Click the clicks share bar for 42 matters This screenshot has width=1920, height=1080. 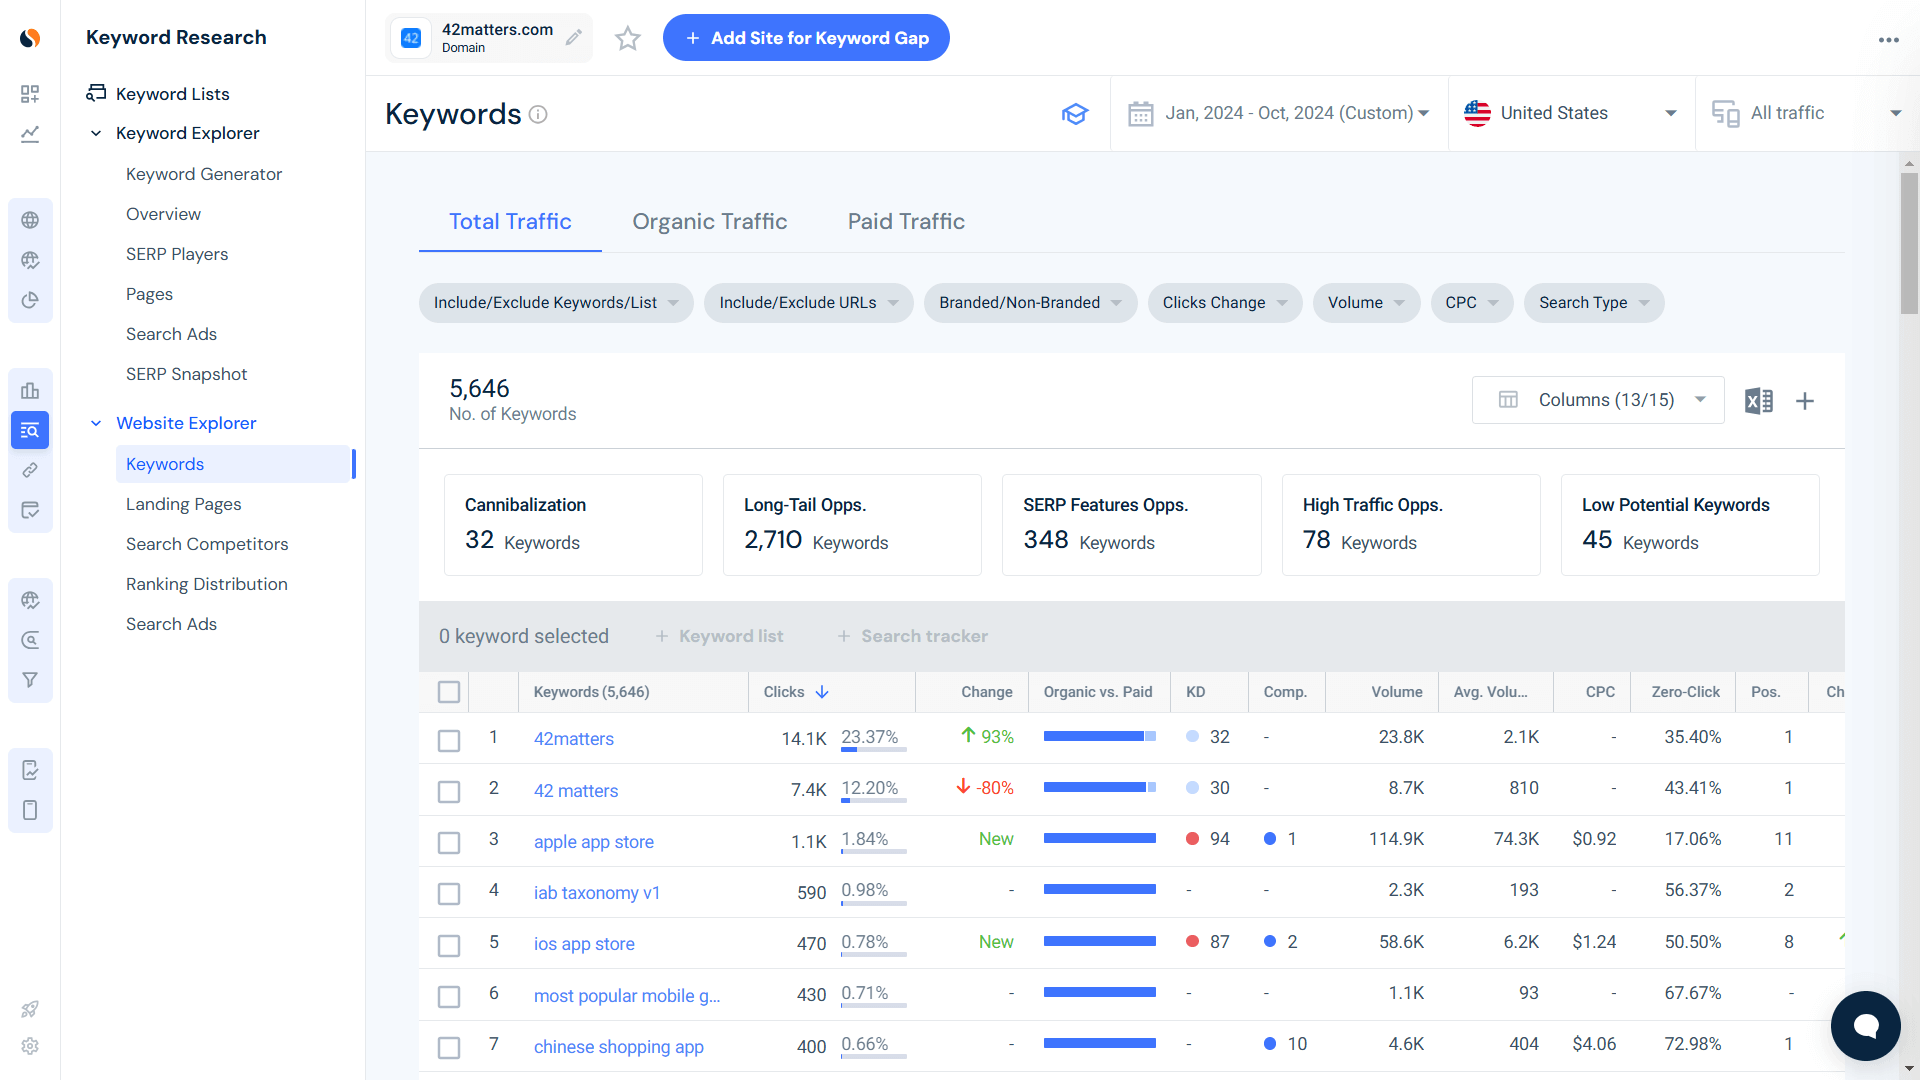874,801
